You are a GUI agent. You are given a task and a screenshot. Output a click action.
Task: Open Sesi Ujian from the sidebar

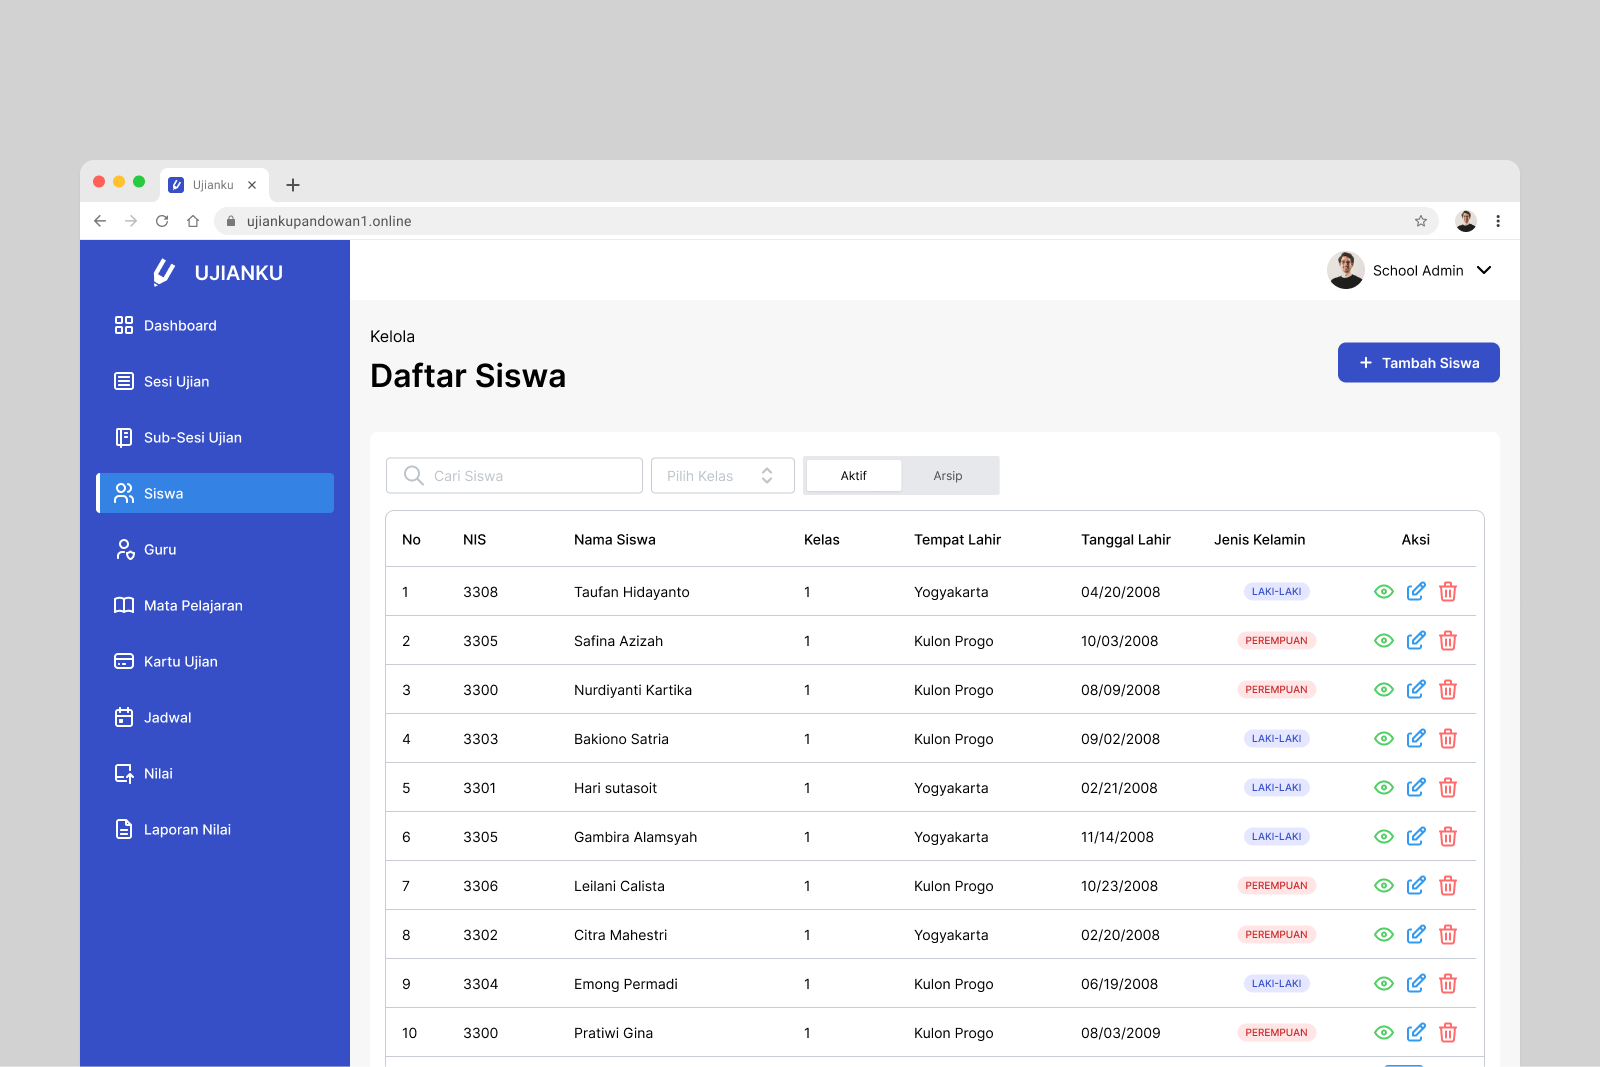176,382
